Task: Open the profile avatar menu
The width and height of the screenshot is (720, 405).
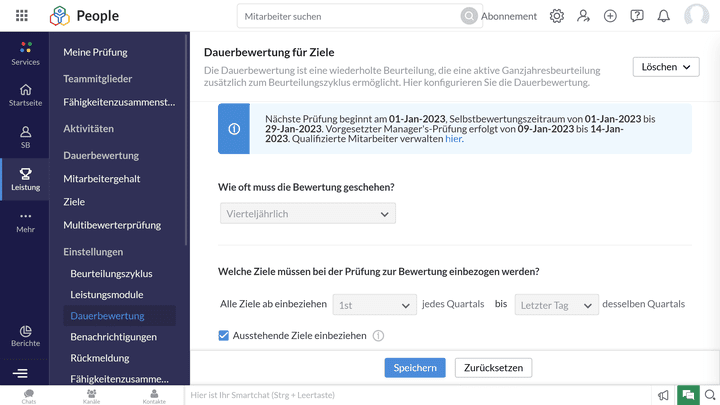Action: (697, 16)
